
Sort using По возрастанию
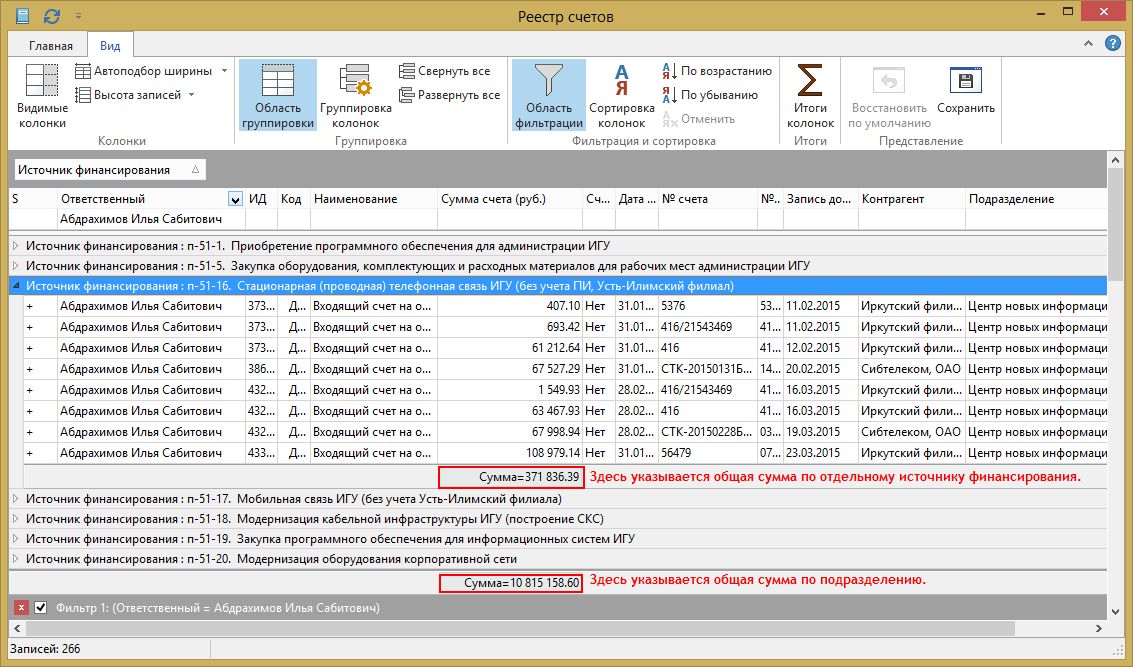coord(716,71)
